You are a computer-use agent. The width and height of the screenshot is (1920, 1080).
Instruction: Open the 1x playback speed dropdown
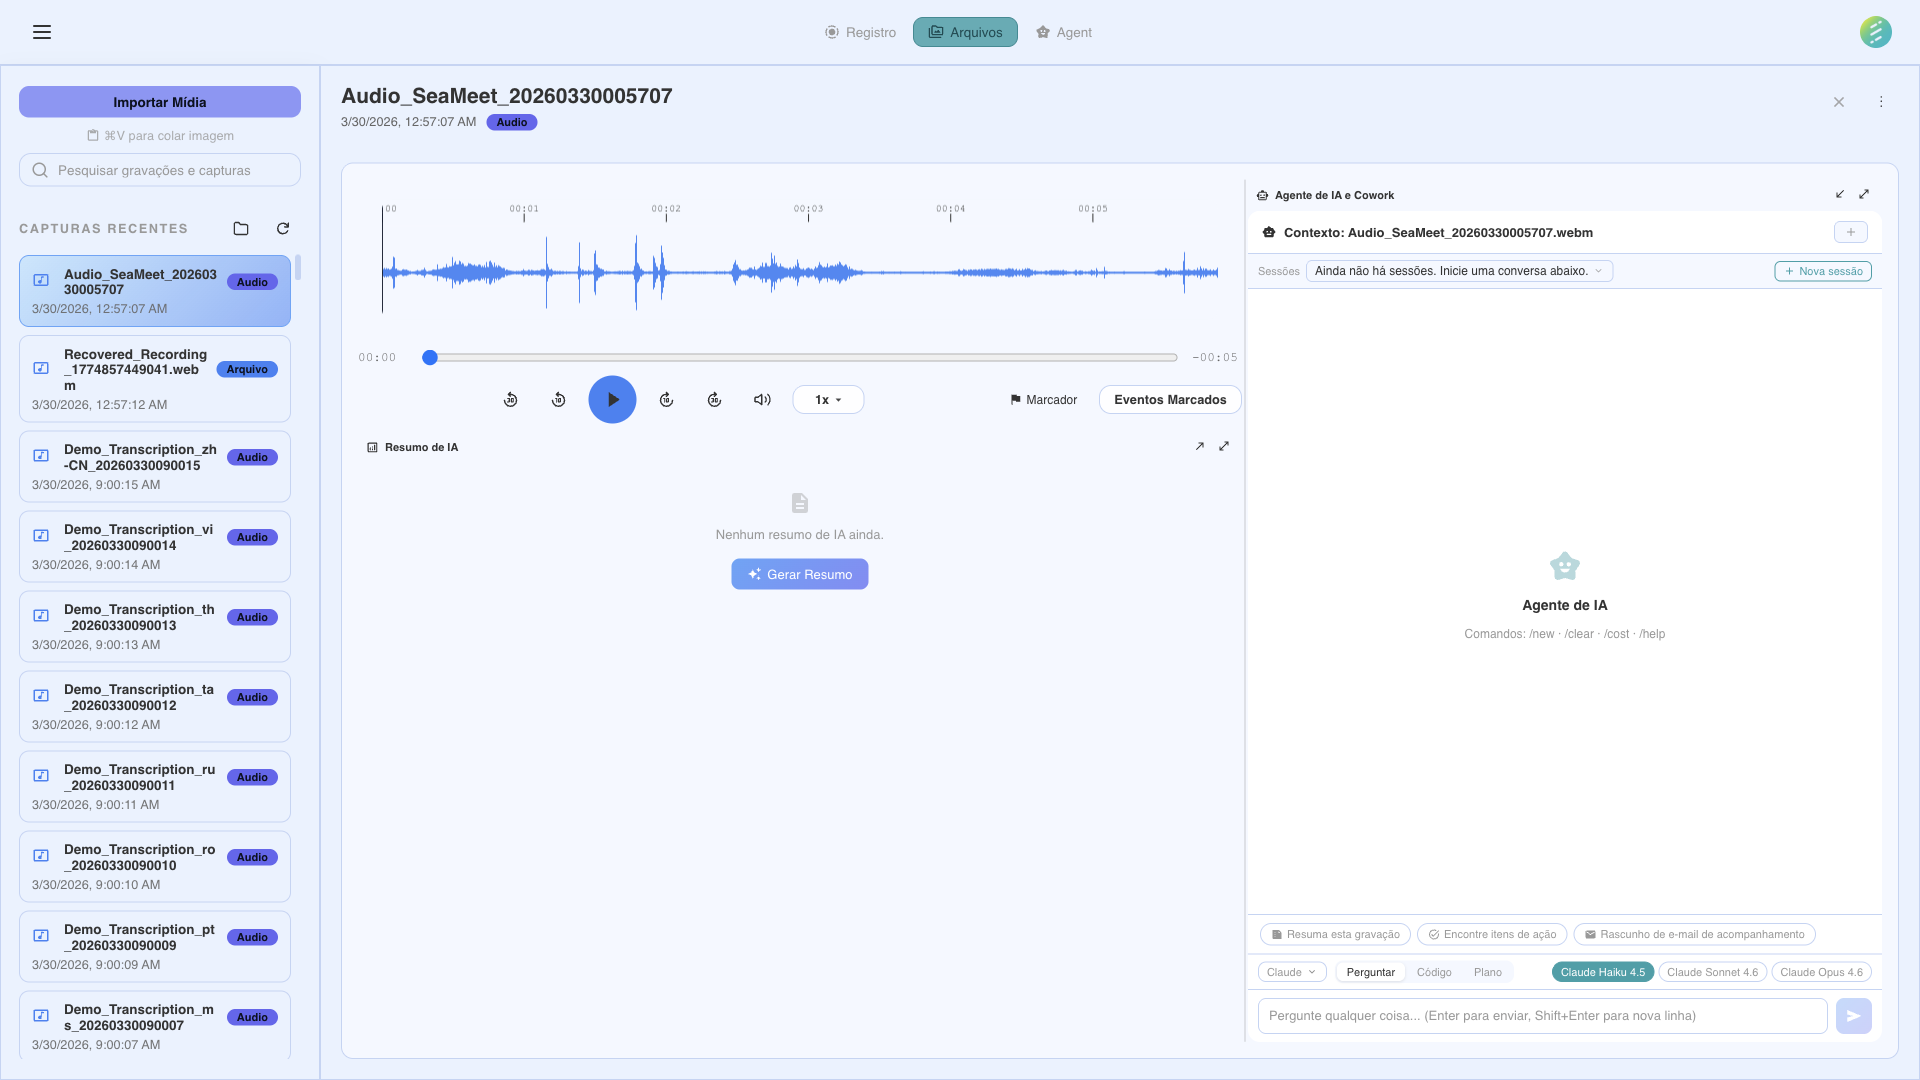[828, 399]
